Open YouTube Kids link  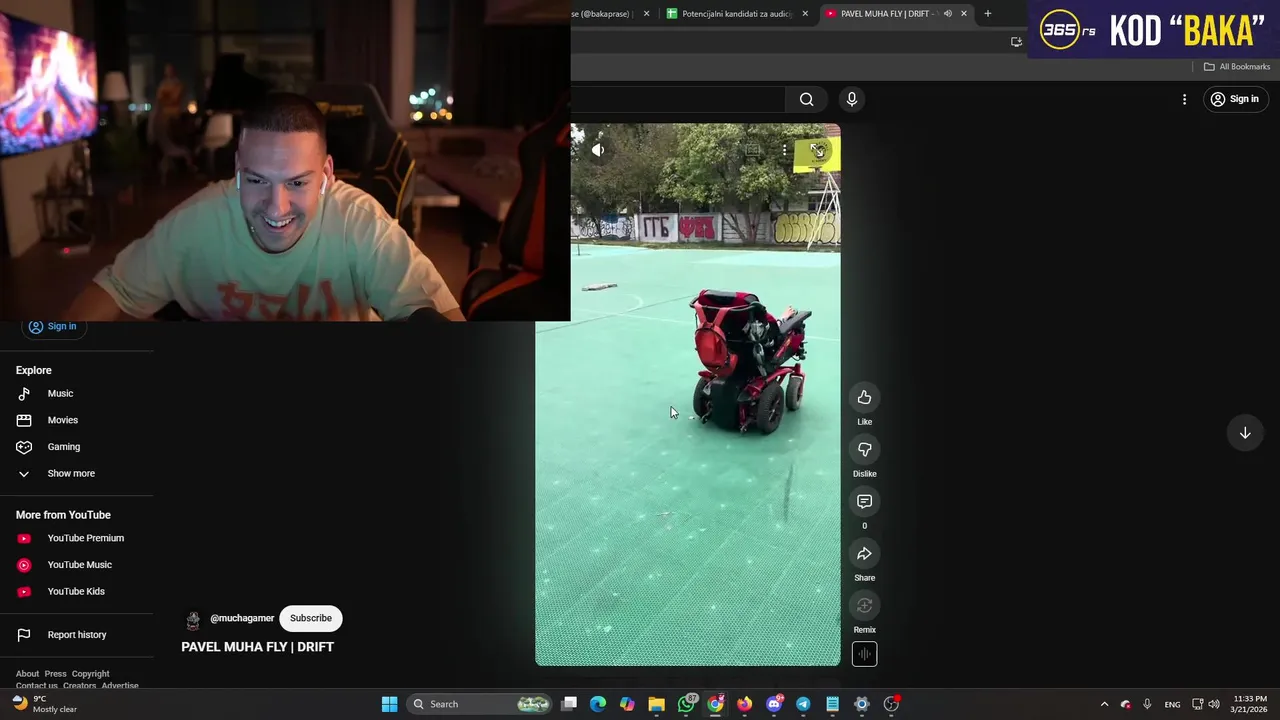pyautogui.click(x=76, y=591)
